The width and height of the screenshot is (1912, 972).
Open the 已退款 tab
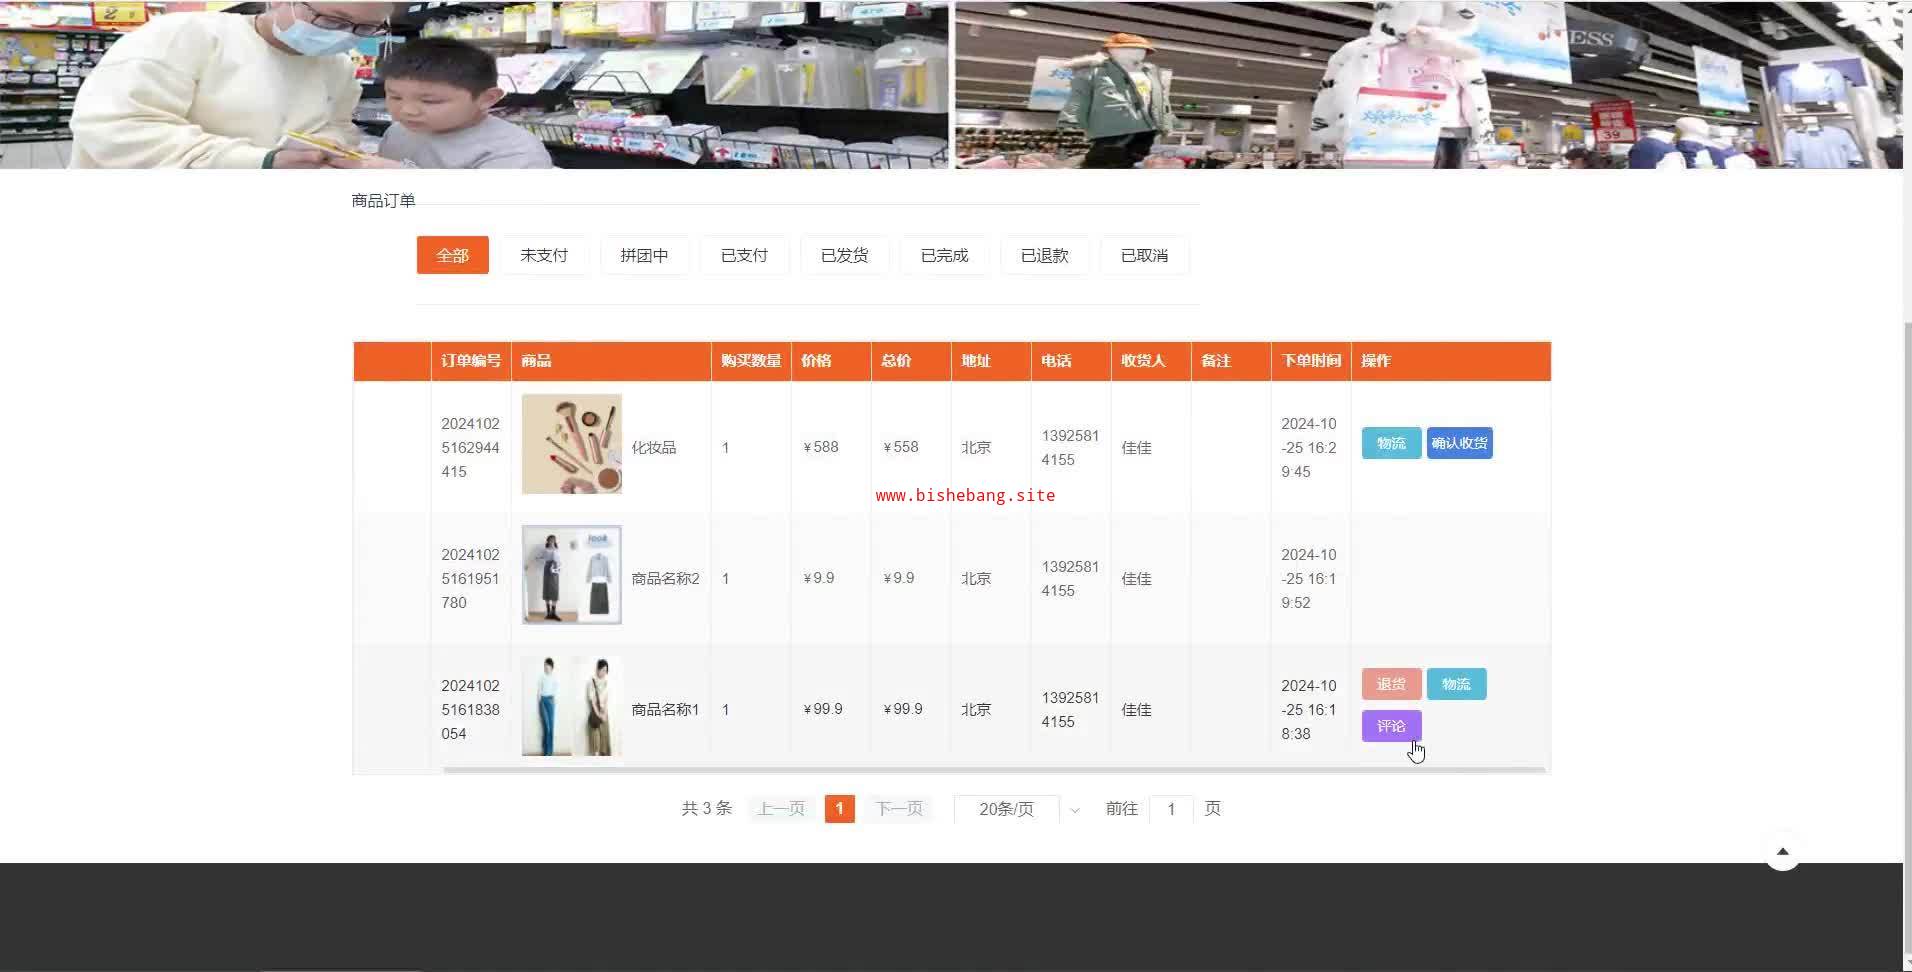point(1044,255)
